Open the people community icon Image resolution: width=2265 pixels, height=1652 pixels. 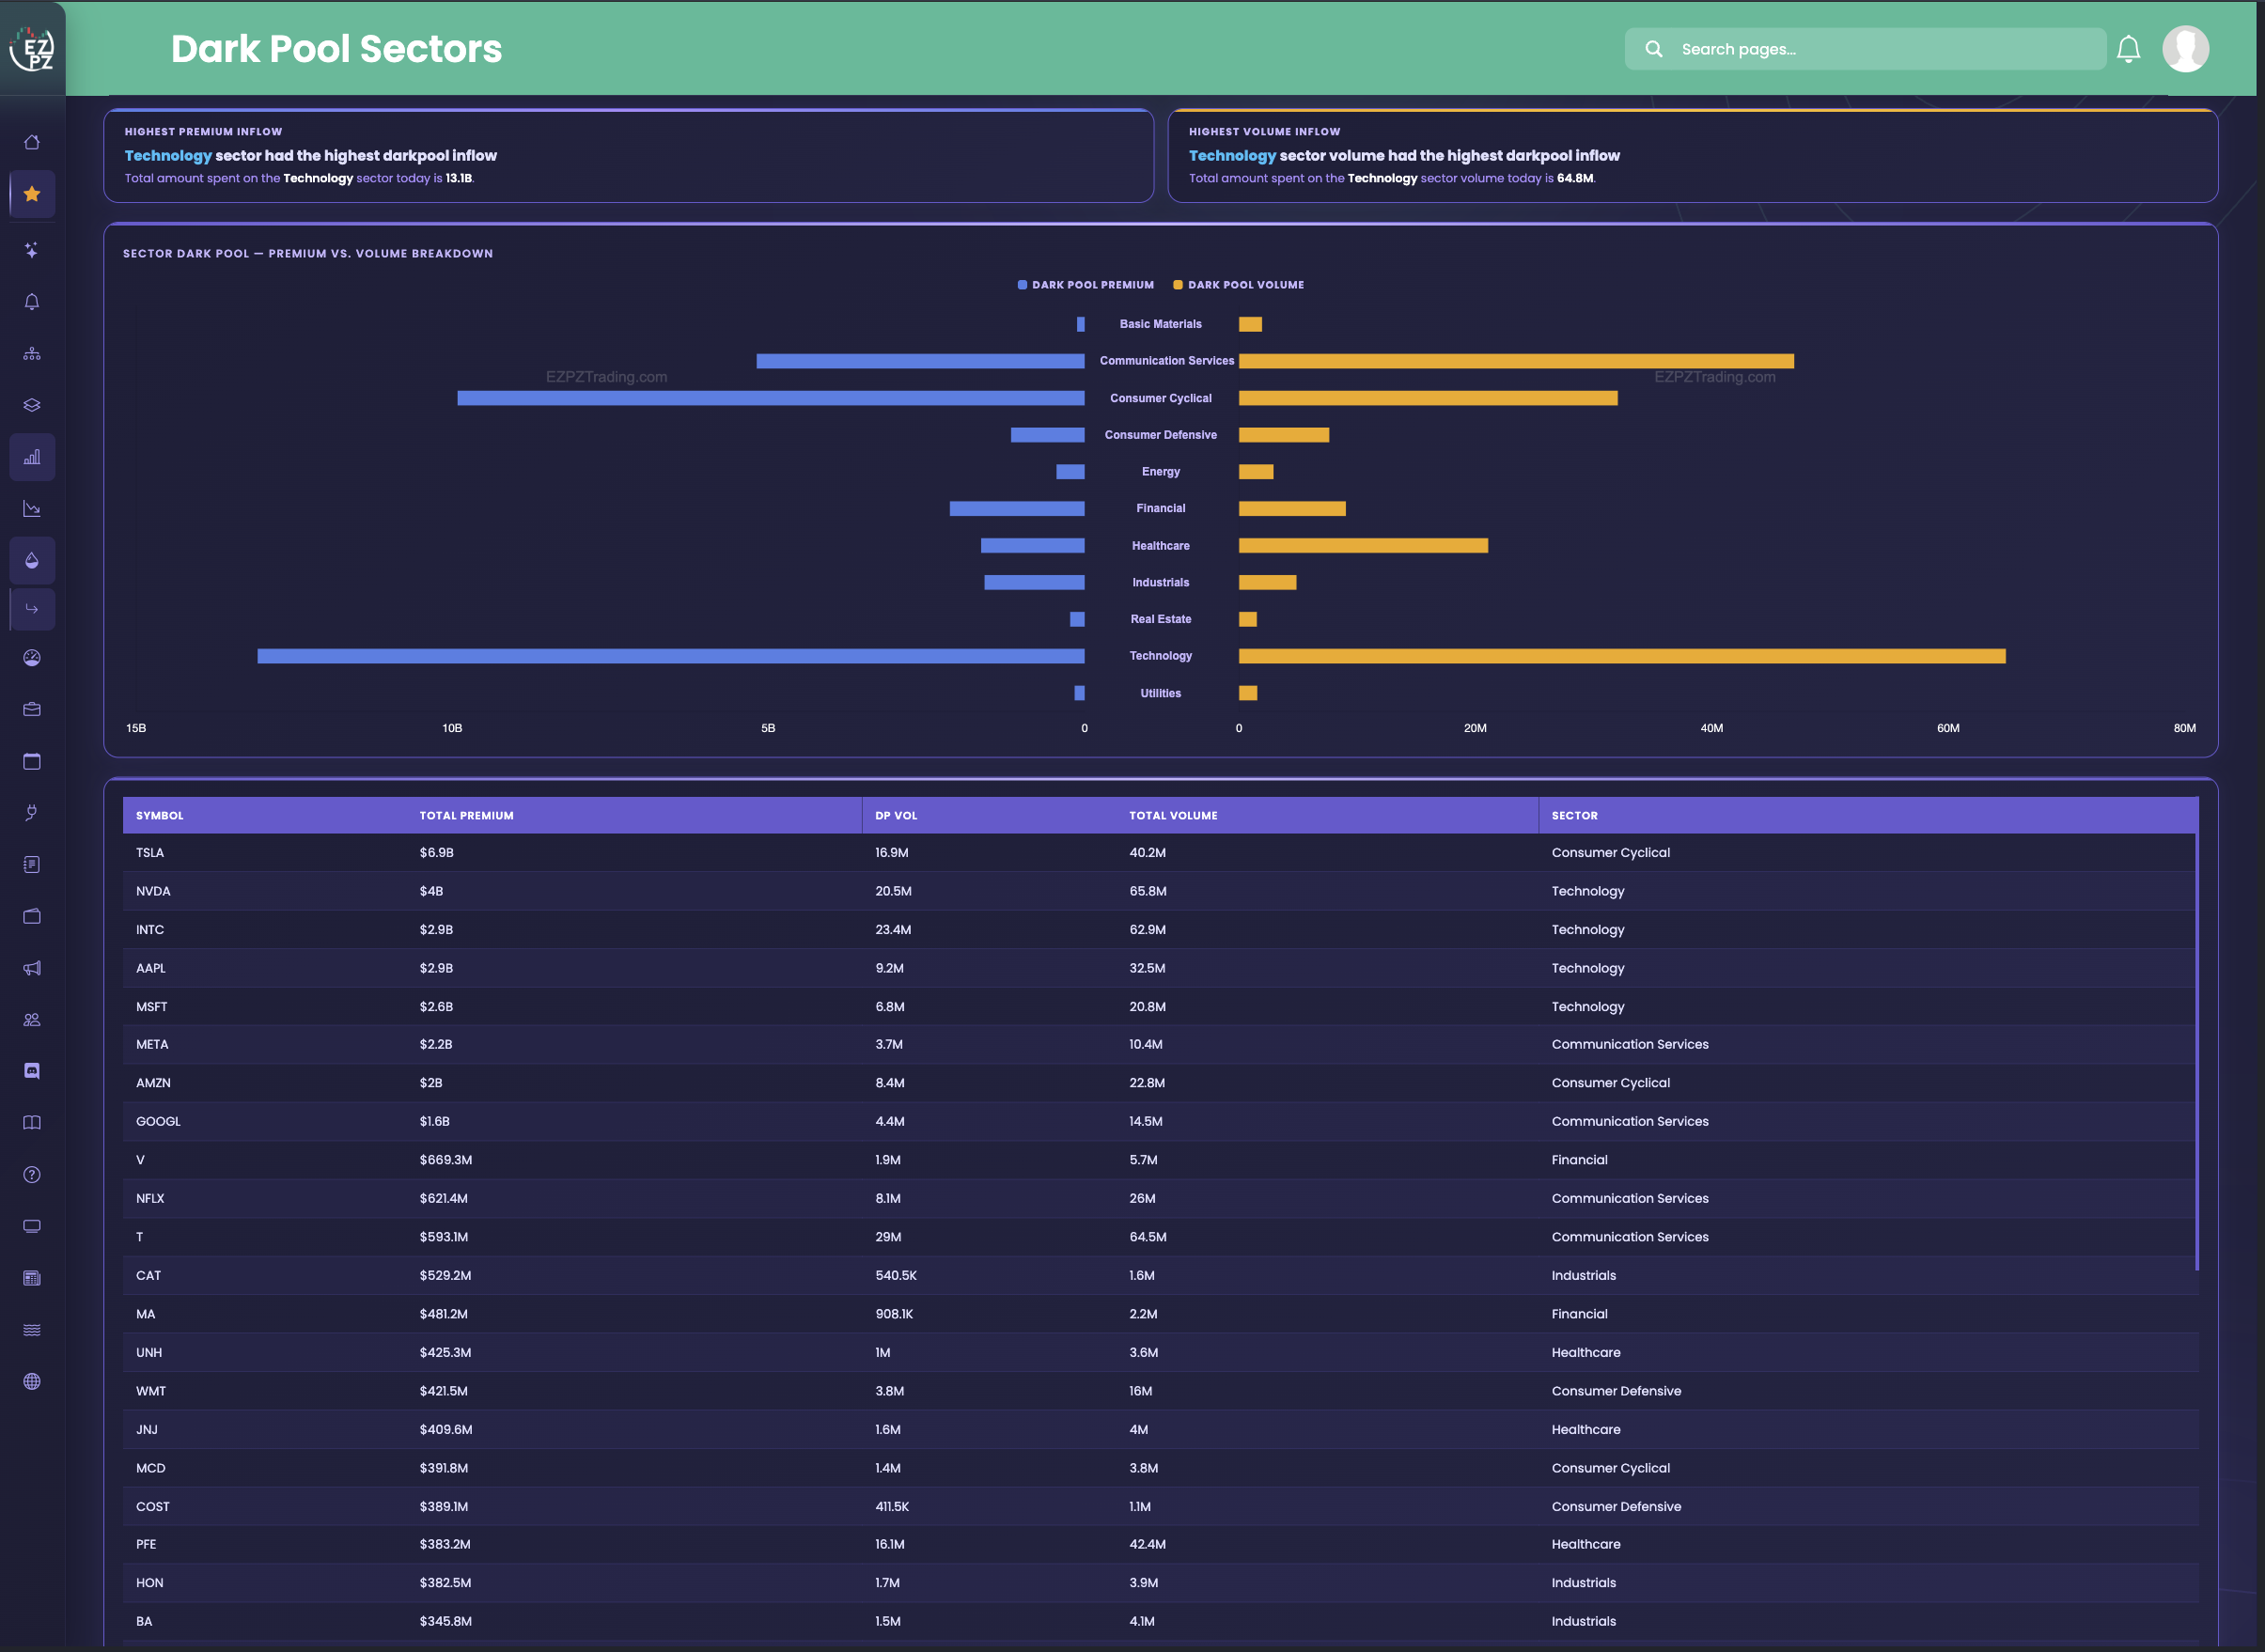click(x=32, y=1020)
